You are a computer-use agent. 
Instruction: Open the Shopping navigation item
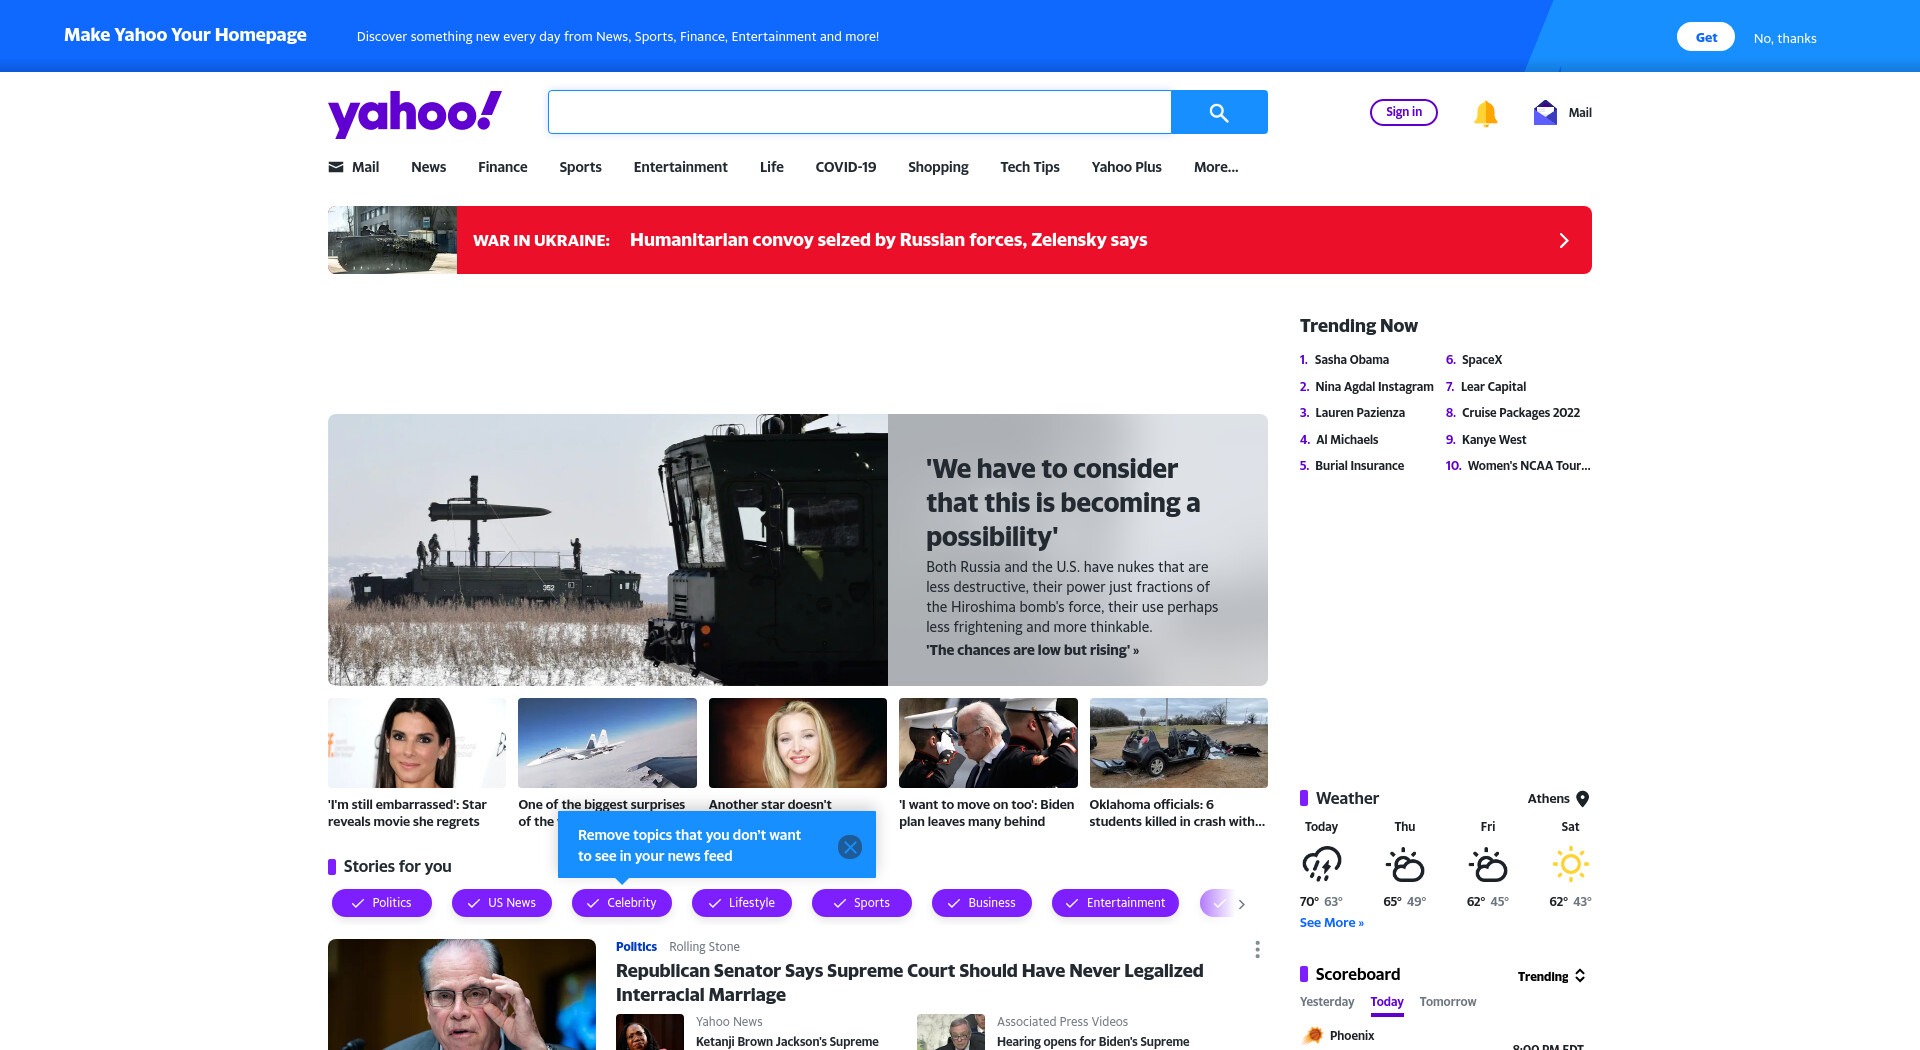(x=938, y=167)
